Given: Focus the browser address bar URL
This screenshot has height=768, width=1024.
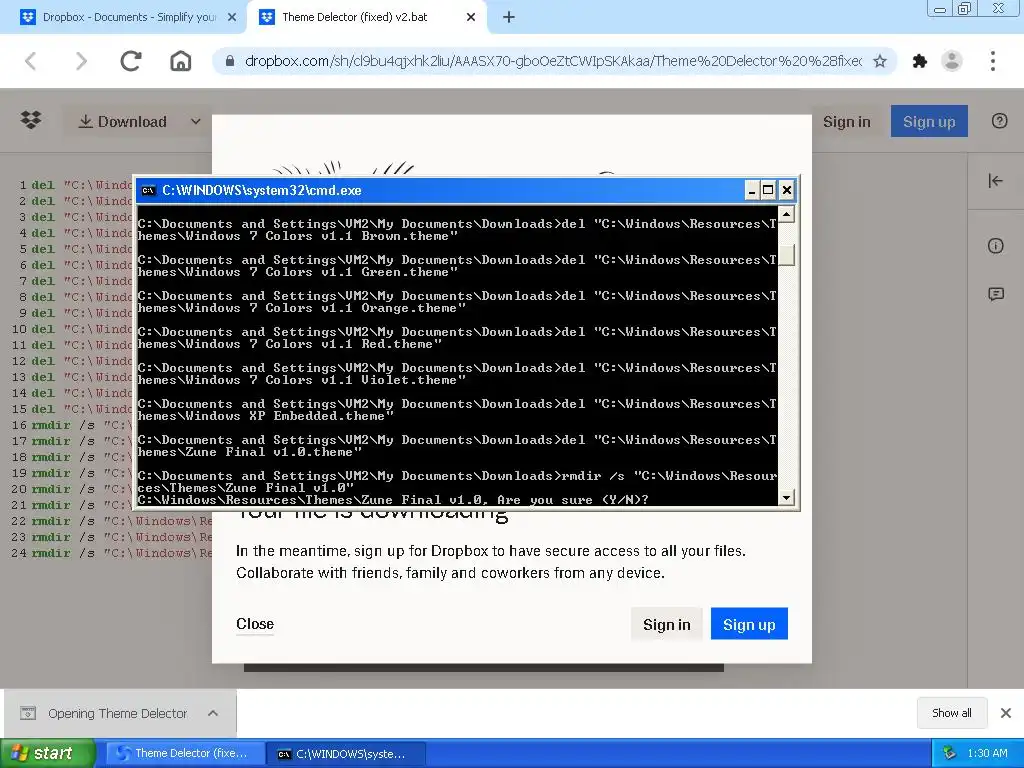Looking at the screenshot, I should pyautogui.click(x=552, y=61).
